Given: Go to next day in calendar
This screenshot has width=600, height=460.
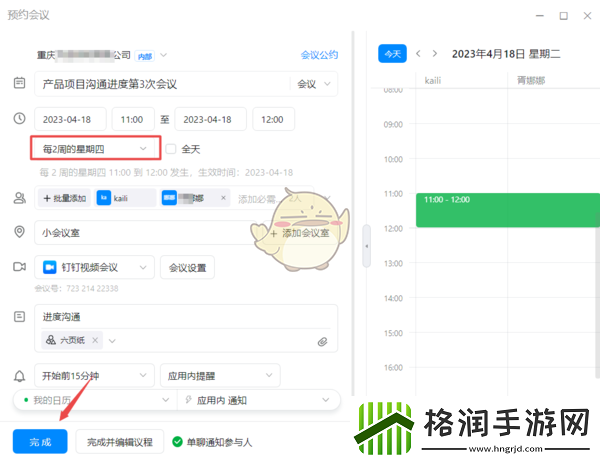Looking at the screenshot, I should tap(435, 53).
